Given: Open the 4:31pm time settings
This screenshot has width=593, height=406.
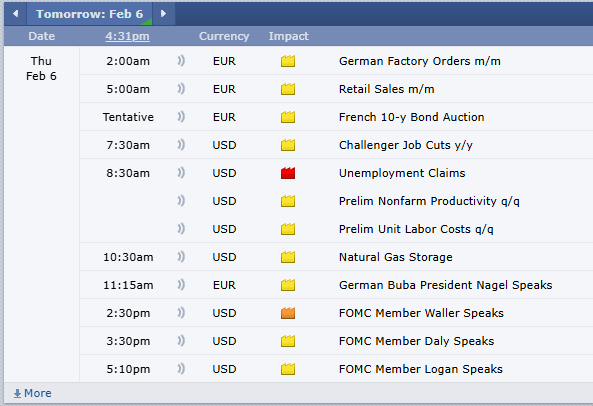Looking at the screenshot, I should tap(127, 36).
